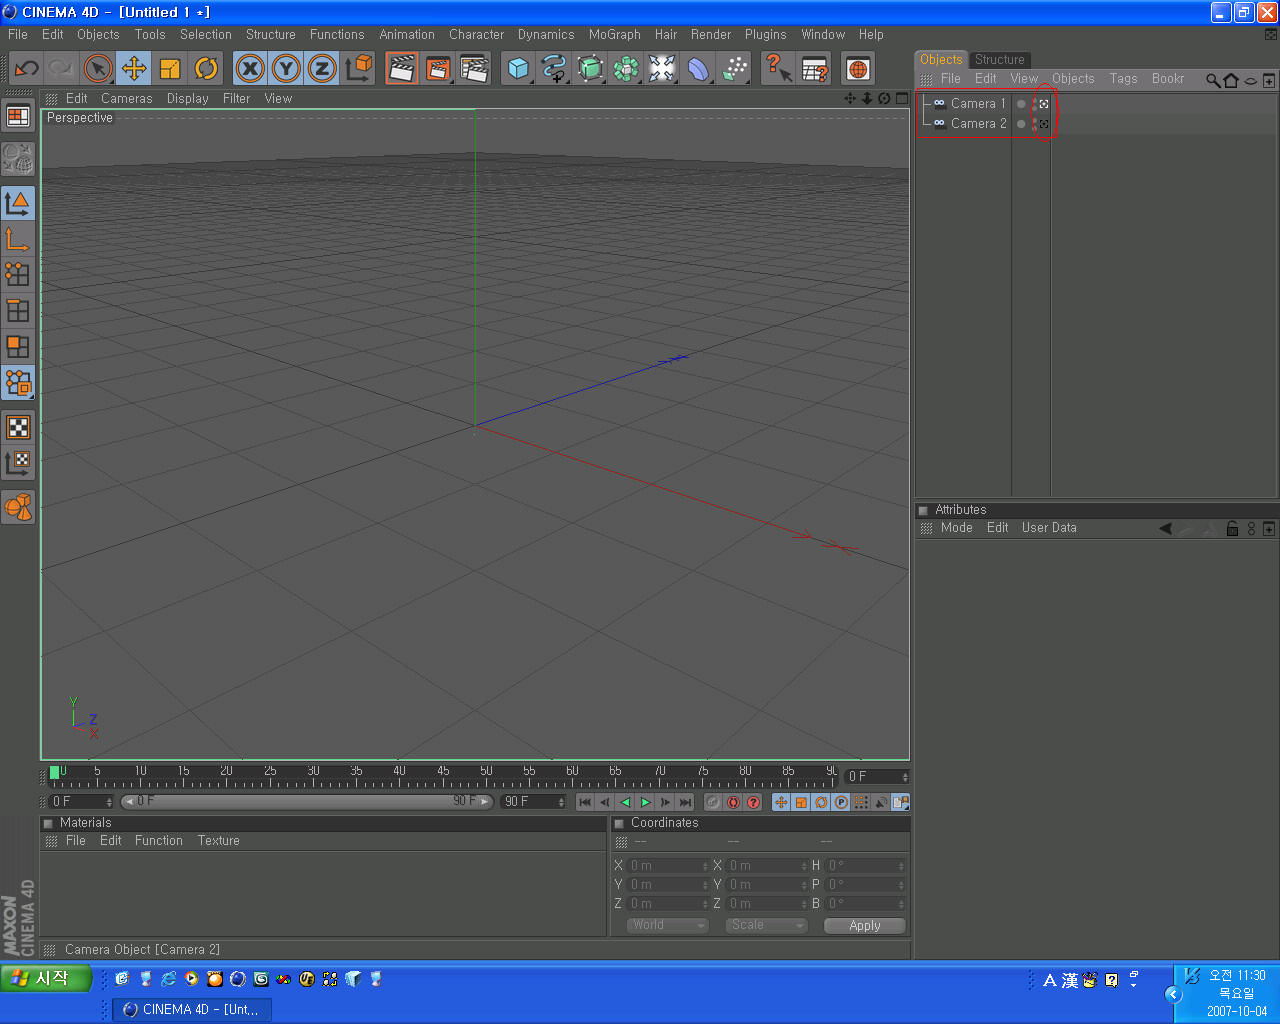Play animation forward
The width and height of the screenshot is (1280, 1024).
(645, 802)
